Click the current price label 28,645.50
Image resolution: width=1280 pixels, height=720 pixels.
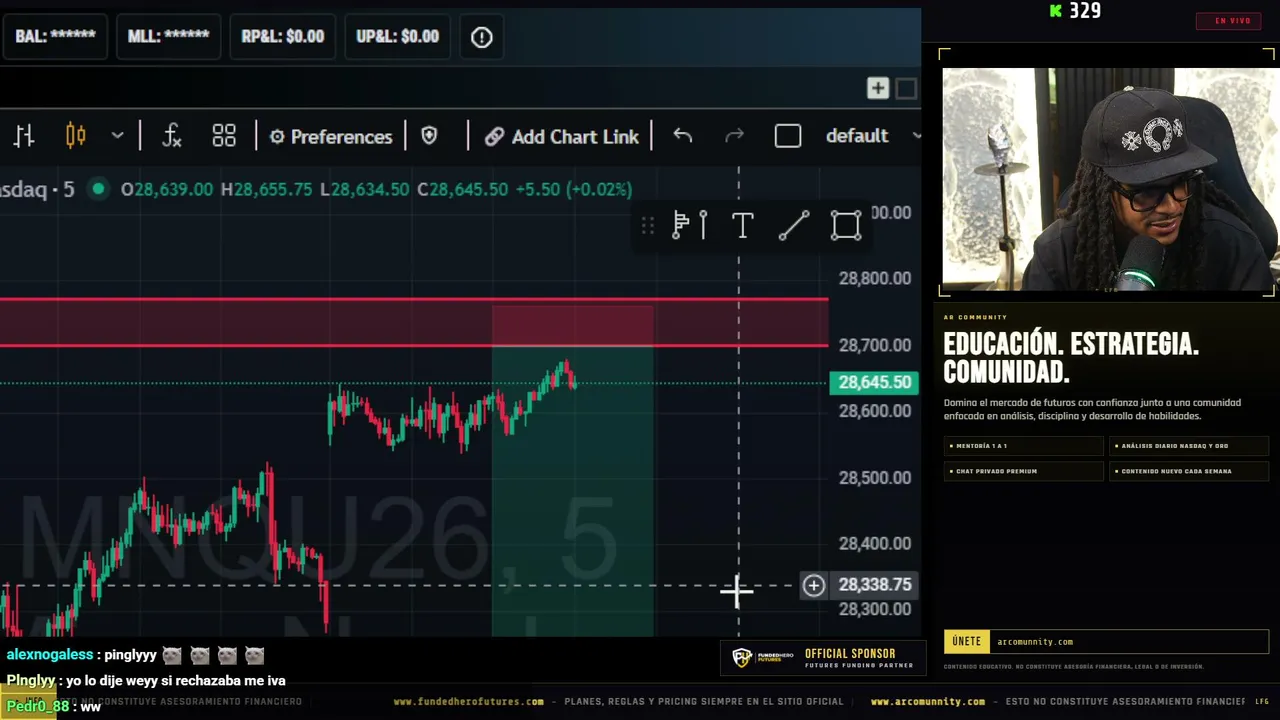[874, 382]
